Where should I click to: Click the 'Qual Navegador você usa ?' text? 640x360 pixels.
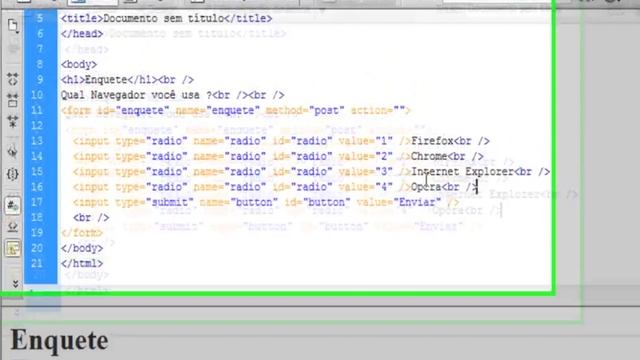click(x=137, y=95)
